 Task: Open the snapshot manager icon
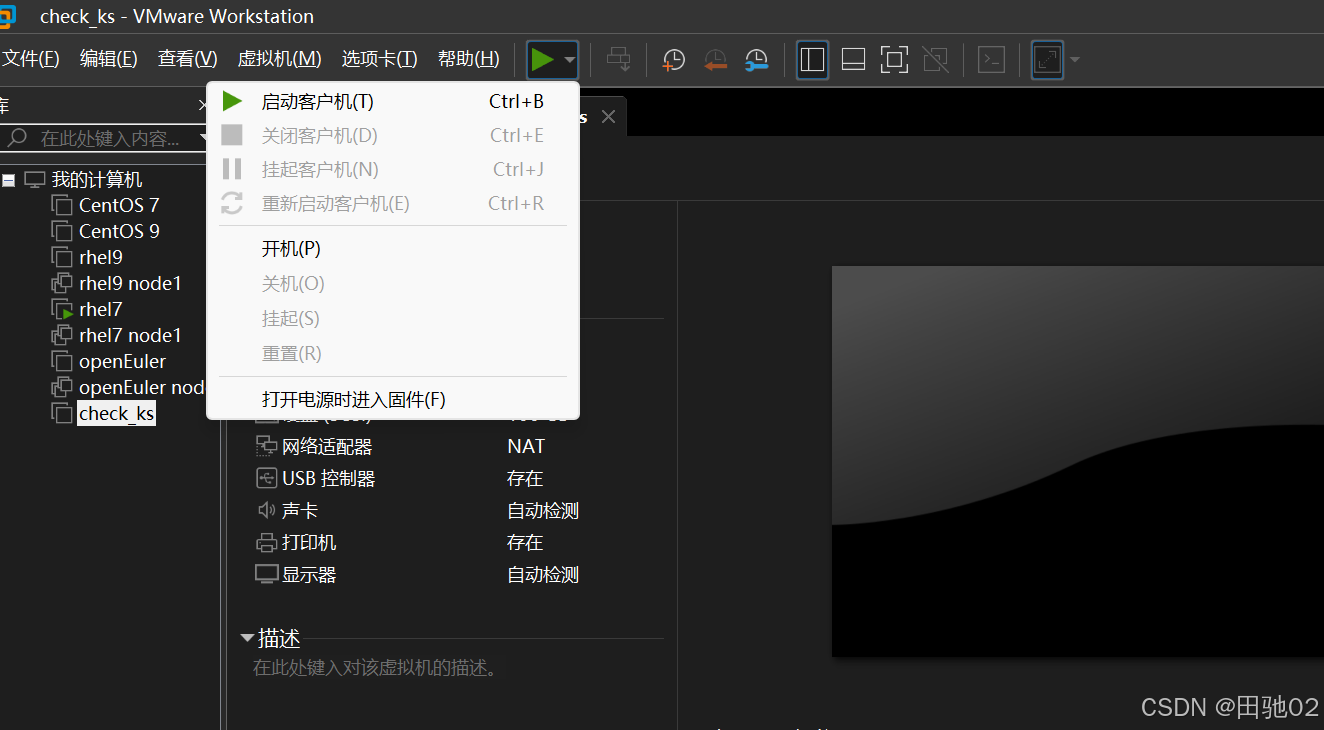point(757,60)
